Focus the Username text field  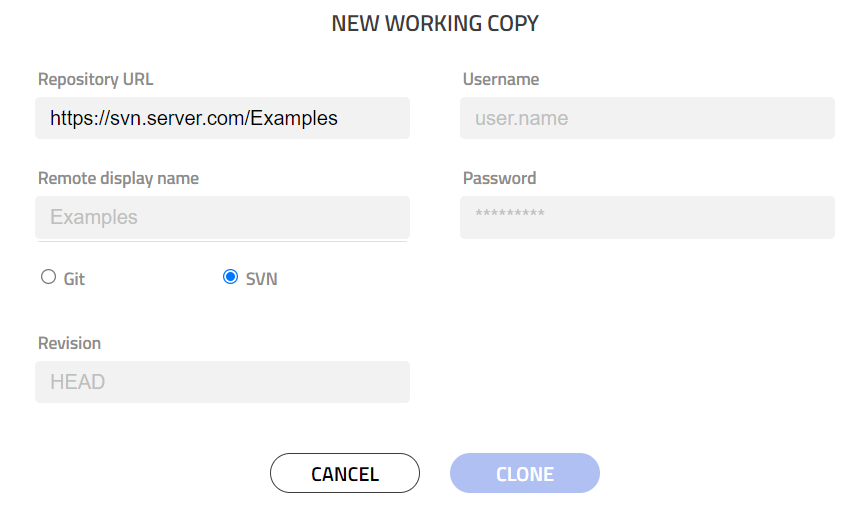647,118
